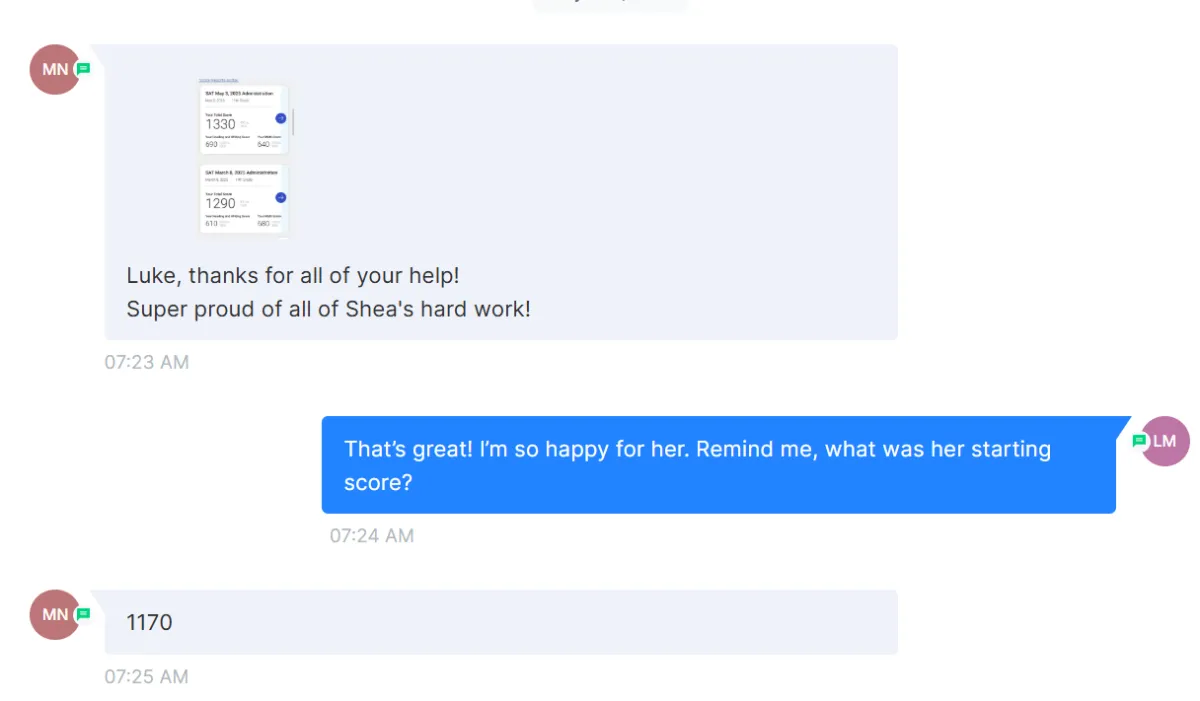Click the LM avatar on the right
Screen dimensions: 1200x701
[1165, 441]
